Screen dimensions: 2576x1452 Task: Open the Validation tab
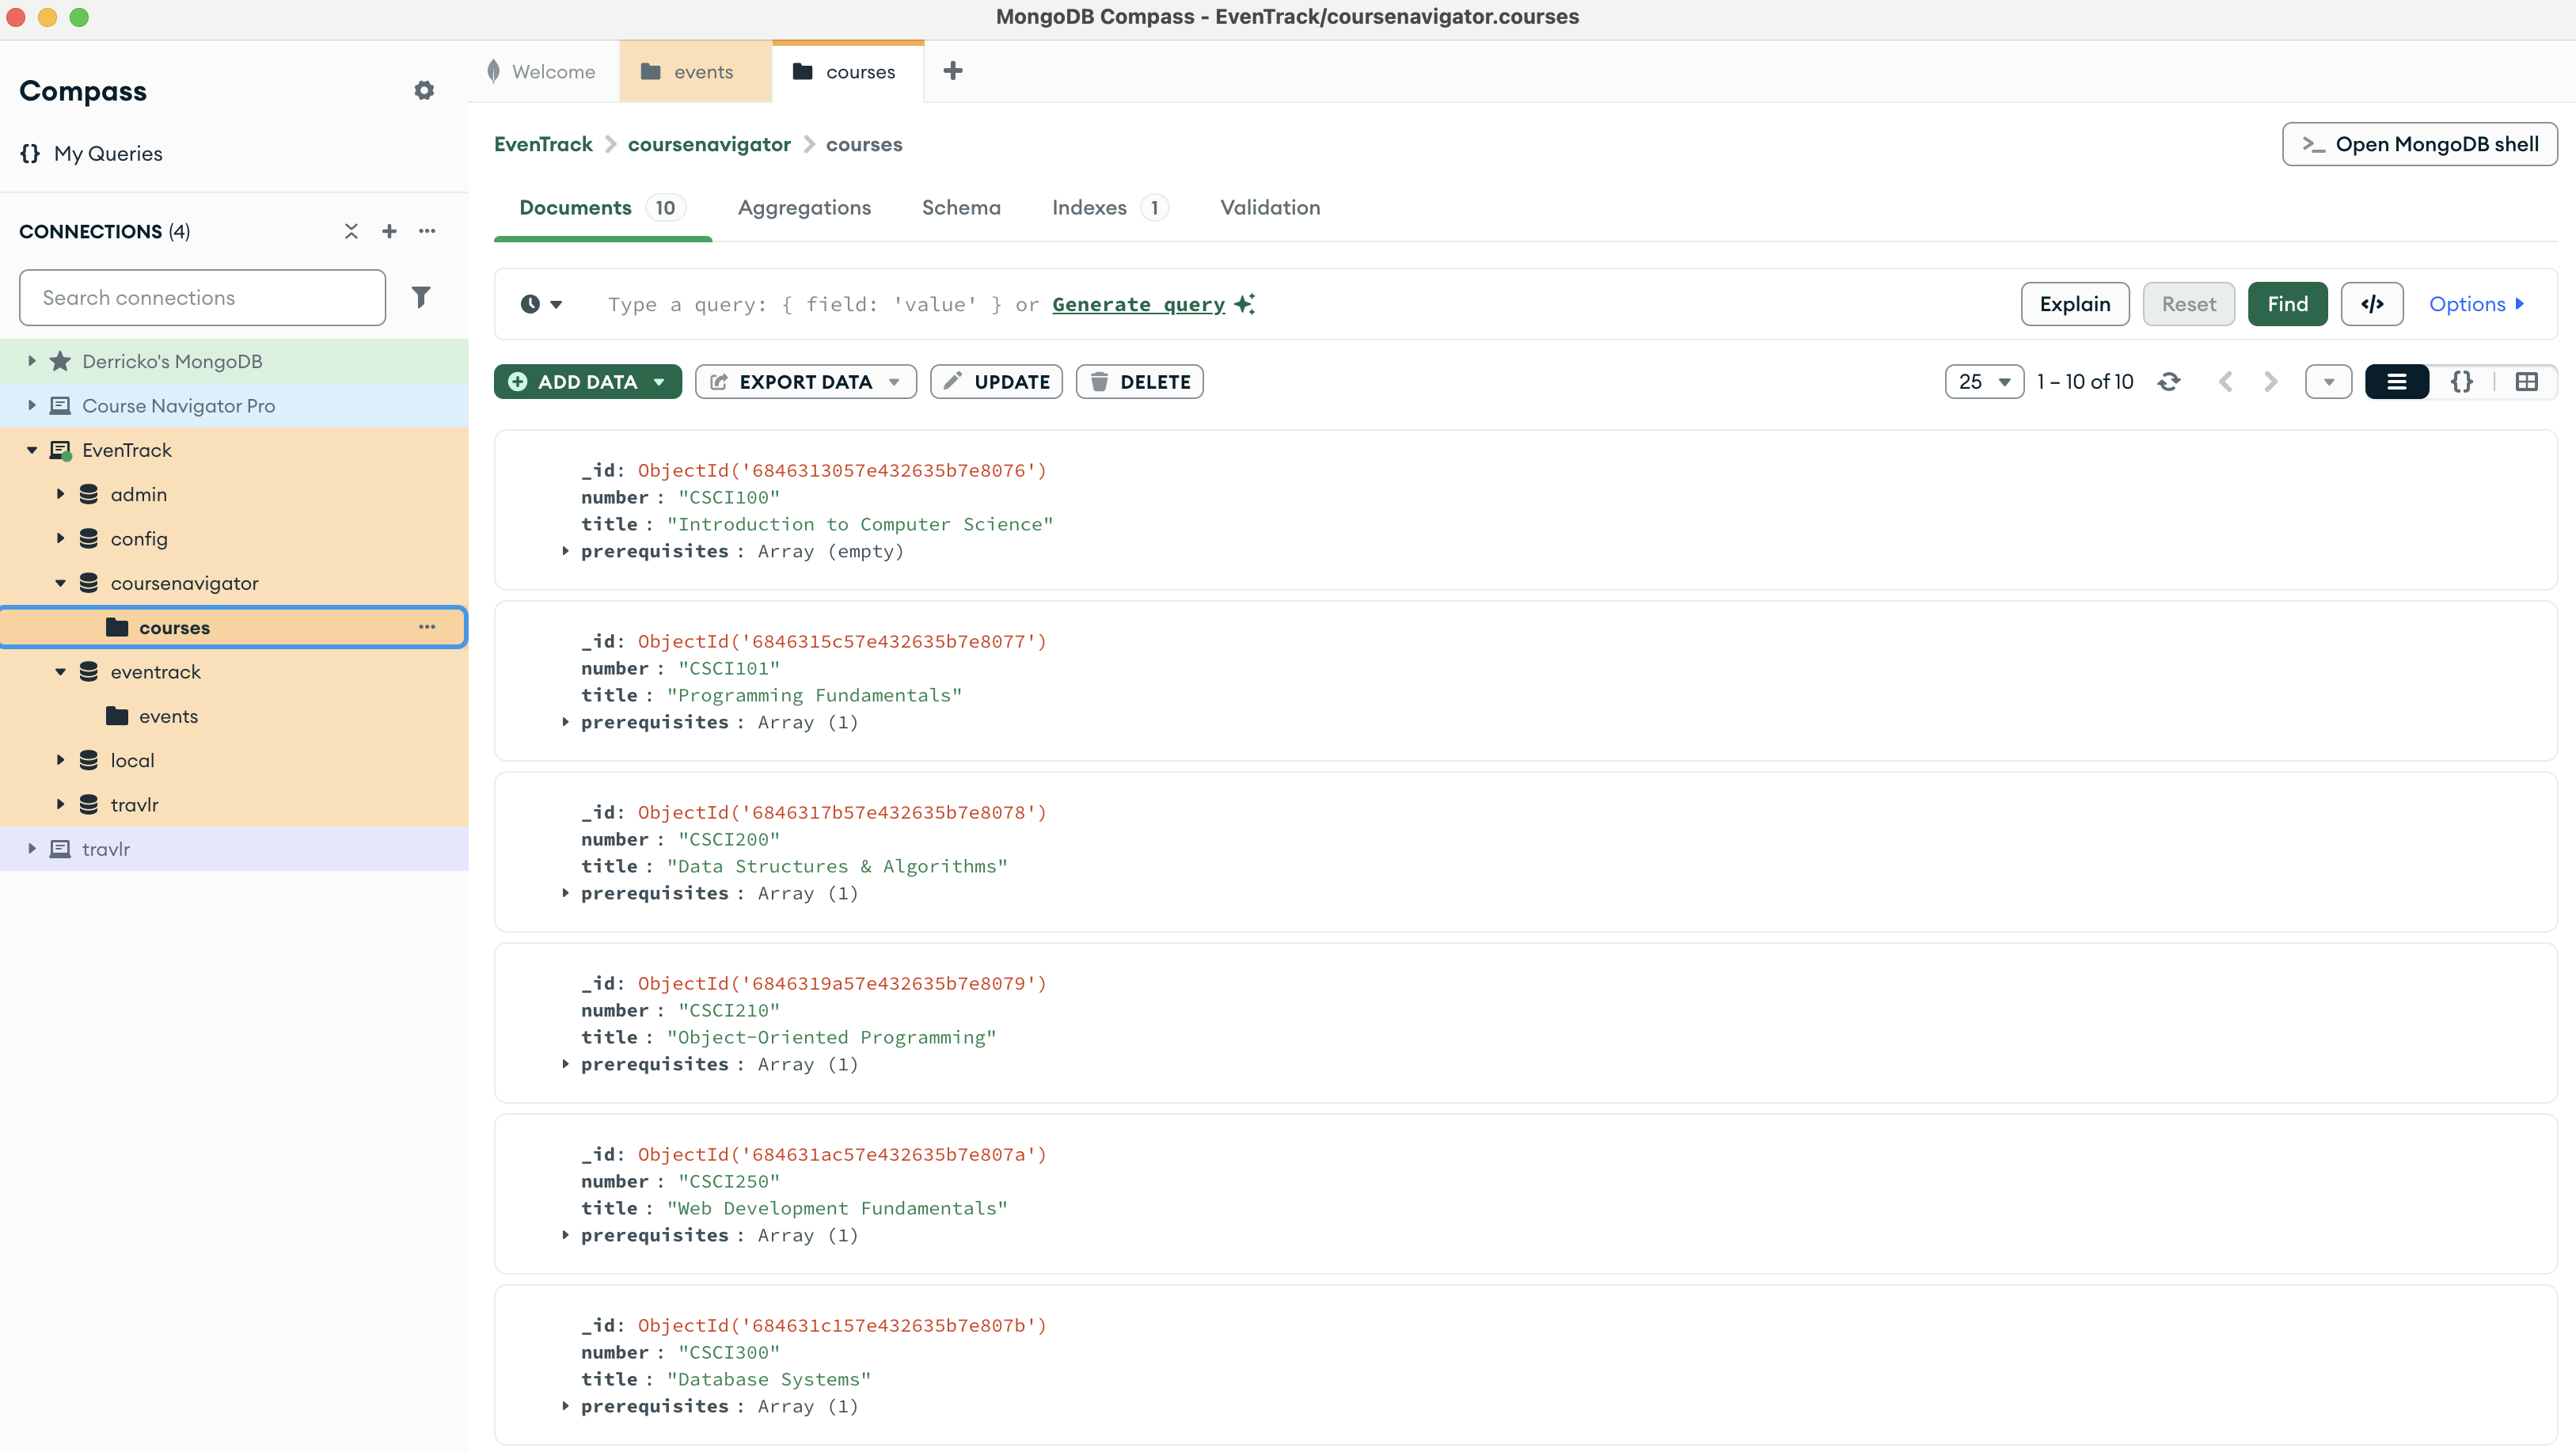(1270, 207)
